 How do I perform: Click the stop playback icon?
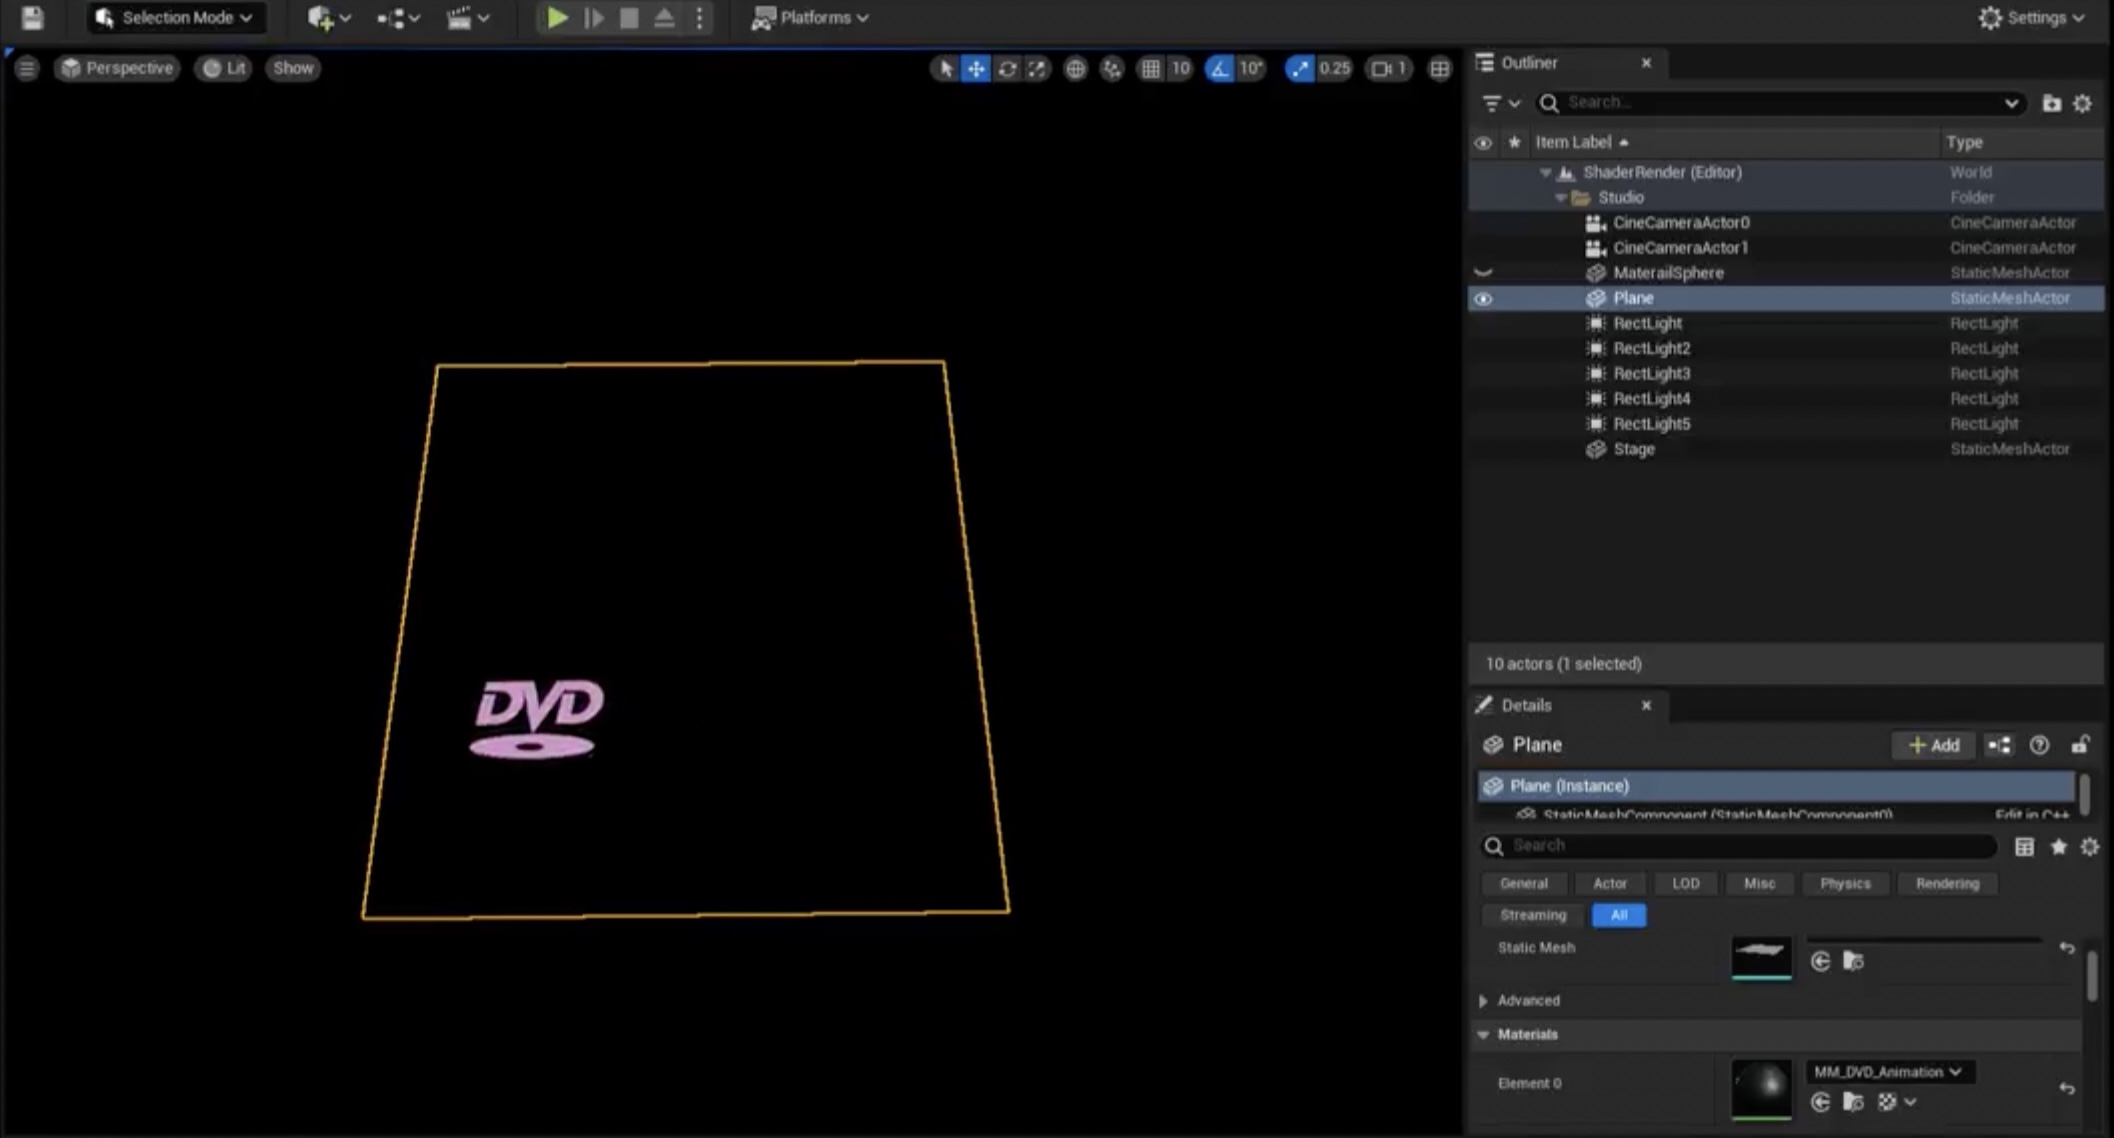pyautogui.click(x=628, y=17)
